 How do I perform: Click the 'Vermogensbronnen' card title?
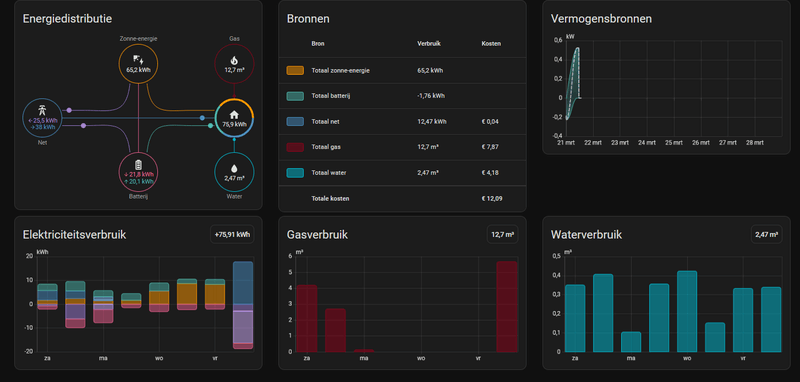(601, 19)
